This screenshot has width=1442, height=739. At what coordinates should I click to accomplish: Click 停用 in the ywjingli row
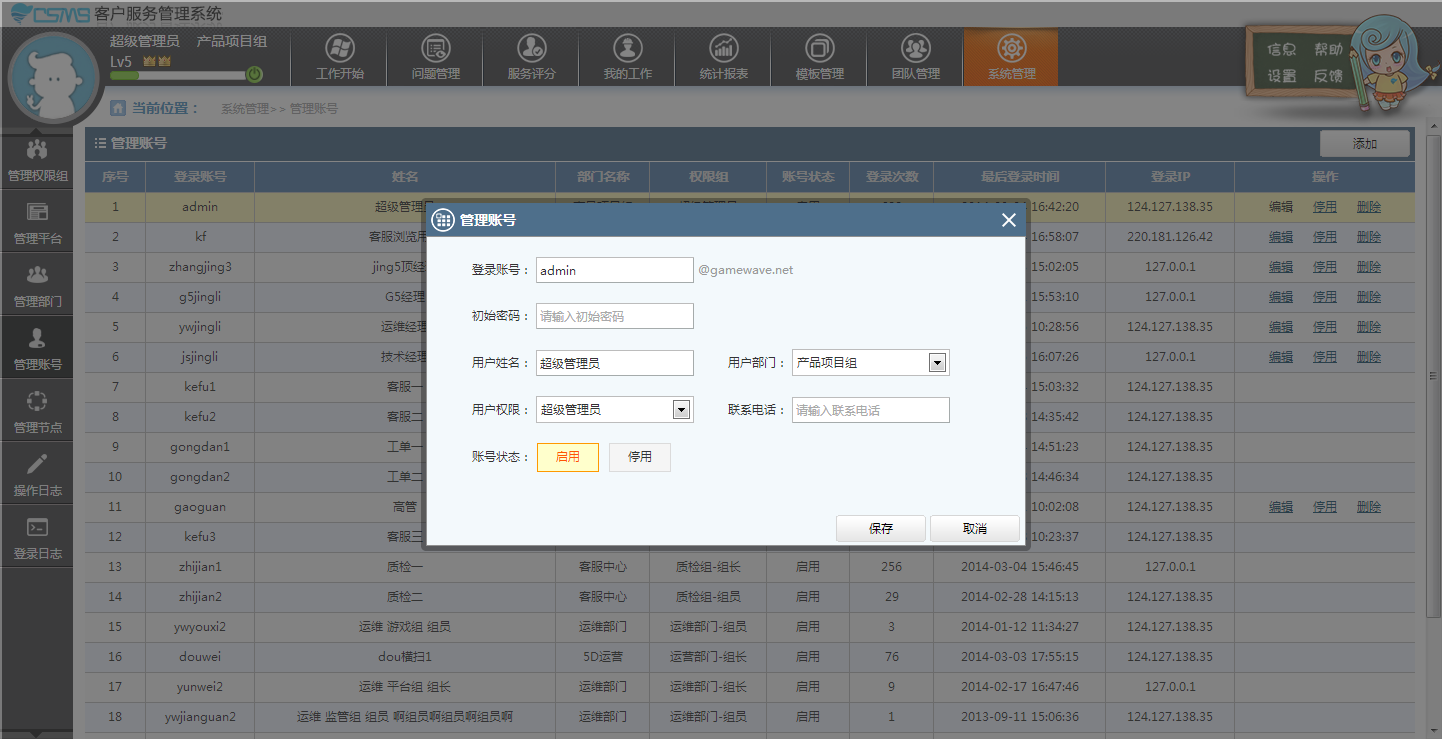(1325, 327)
